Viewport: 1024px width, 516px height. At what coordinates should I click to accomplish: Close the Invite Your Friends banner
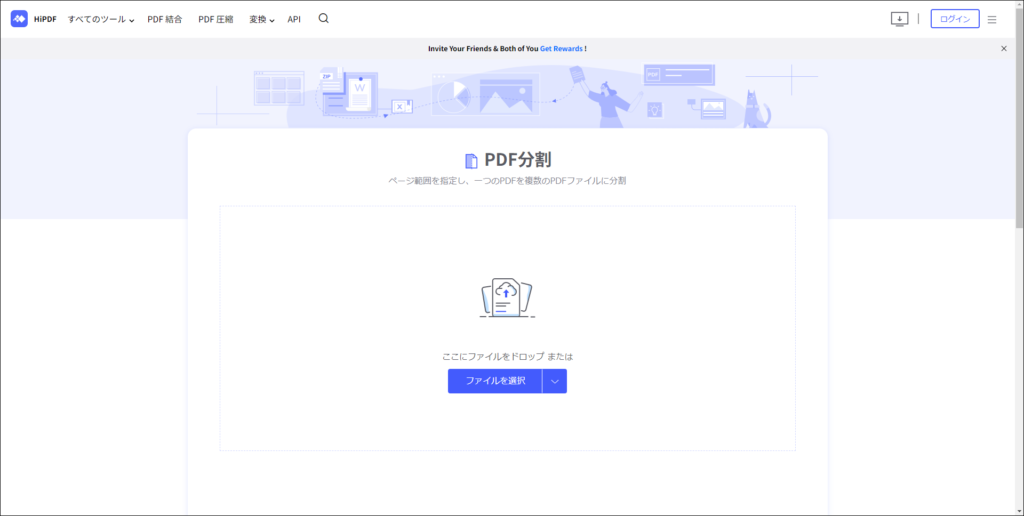tap(1004, 48)
